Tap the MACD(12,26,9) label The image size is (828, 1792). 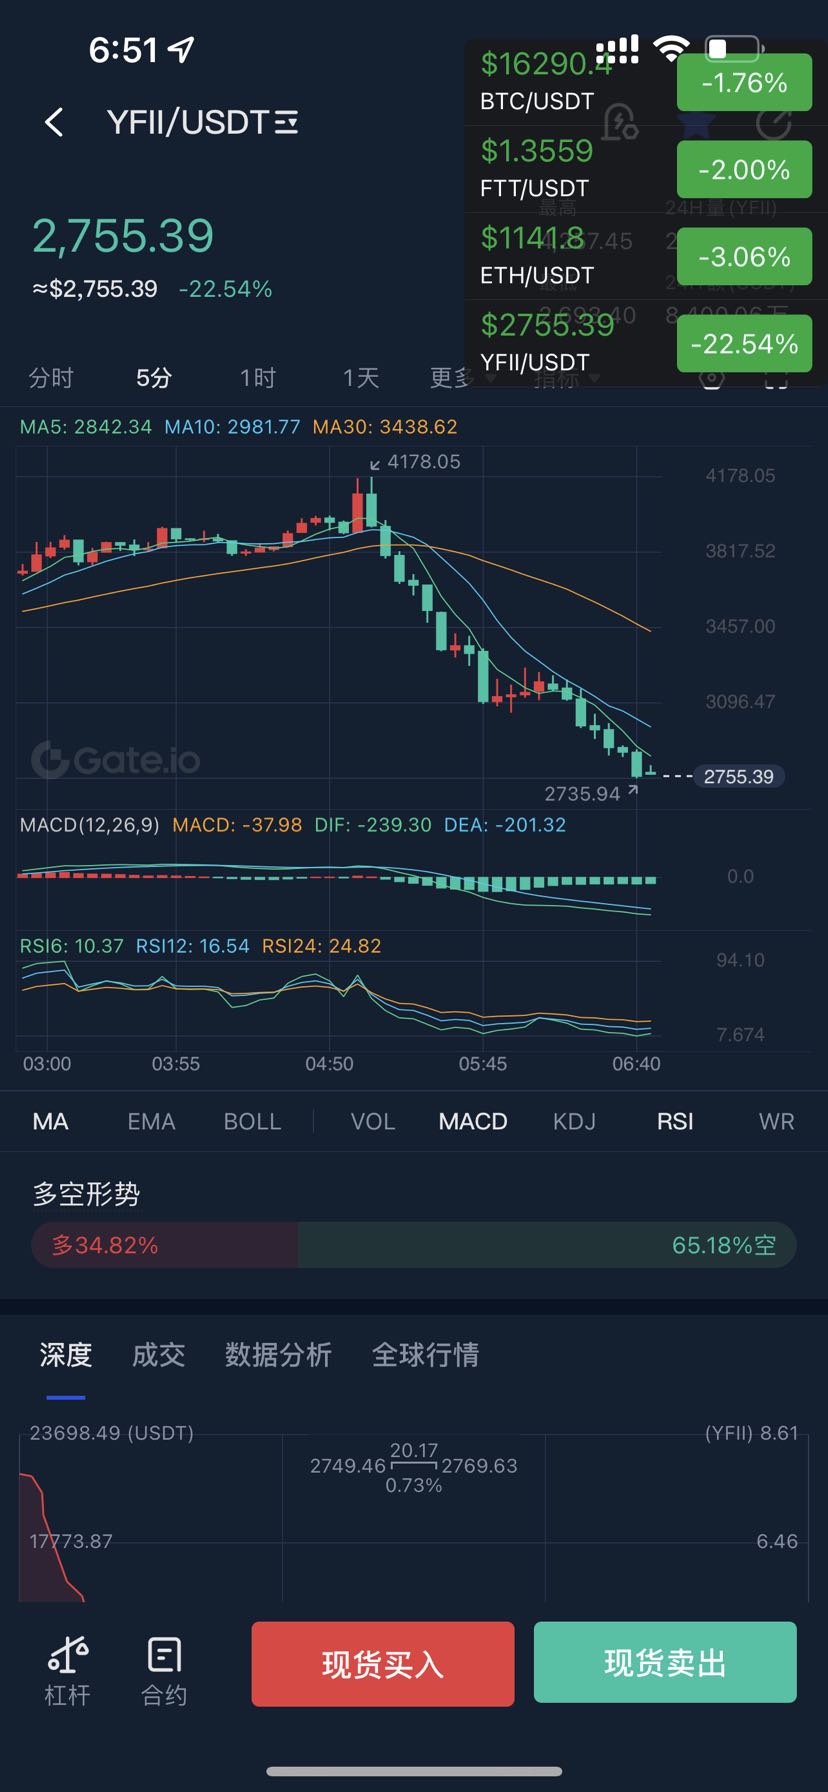tap(90, 825)
